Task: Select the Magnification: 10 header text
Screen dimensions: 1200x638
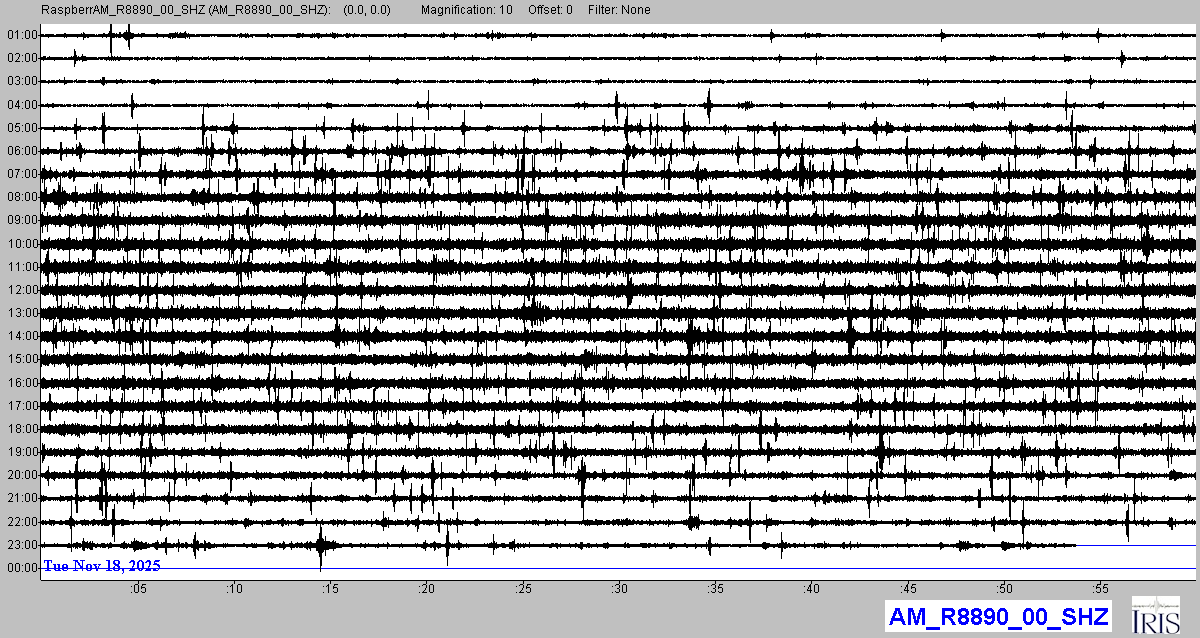Action: (x=467, y=10)
